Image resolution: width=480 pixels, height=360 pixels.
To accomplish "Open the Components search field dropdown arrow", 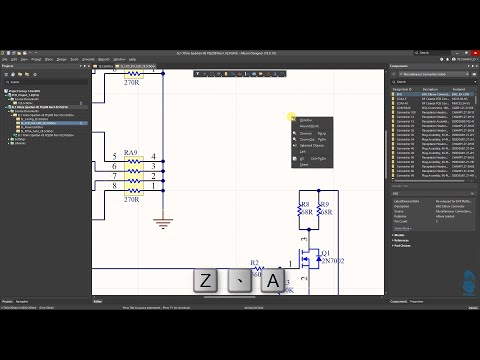I will (x=475, y=82).
